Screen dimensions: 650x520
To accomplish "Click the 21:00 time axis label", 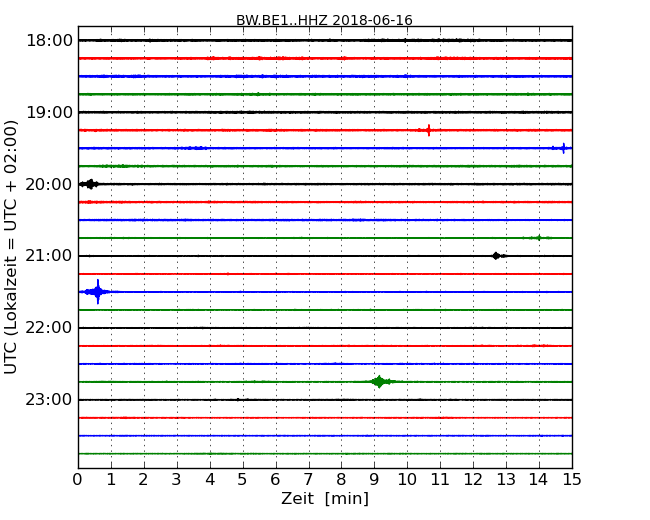I will click(x=49, y=256).
